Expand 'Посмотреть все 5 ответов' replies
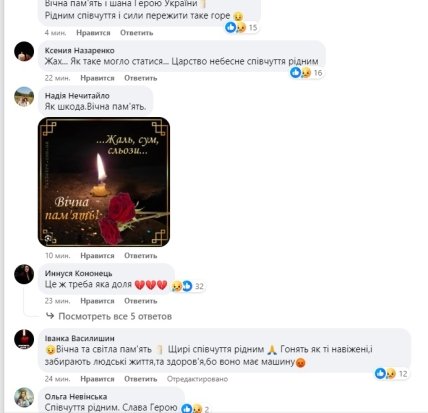Image resolution: width=428 pixels, height=413 pixels. [115, 316]
